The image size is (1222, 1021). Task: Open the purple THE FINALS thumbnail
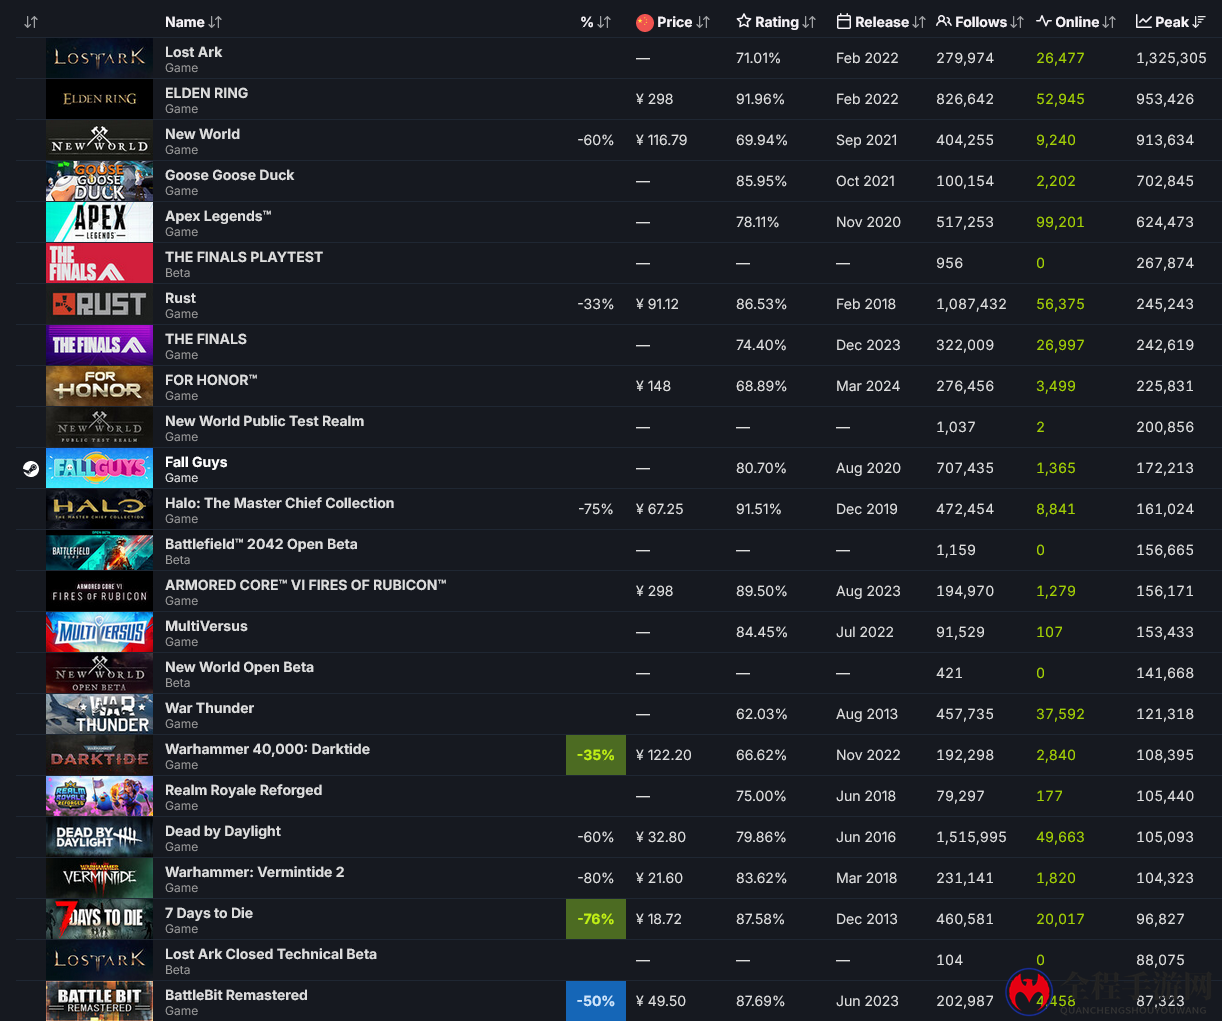tap(99, 345)
